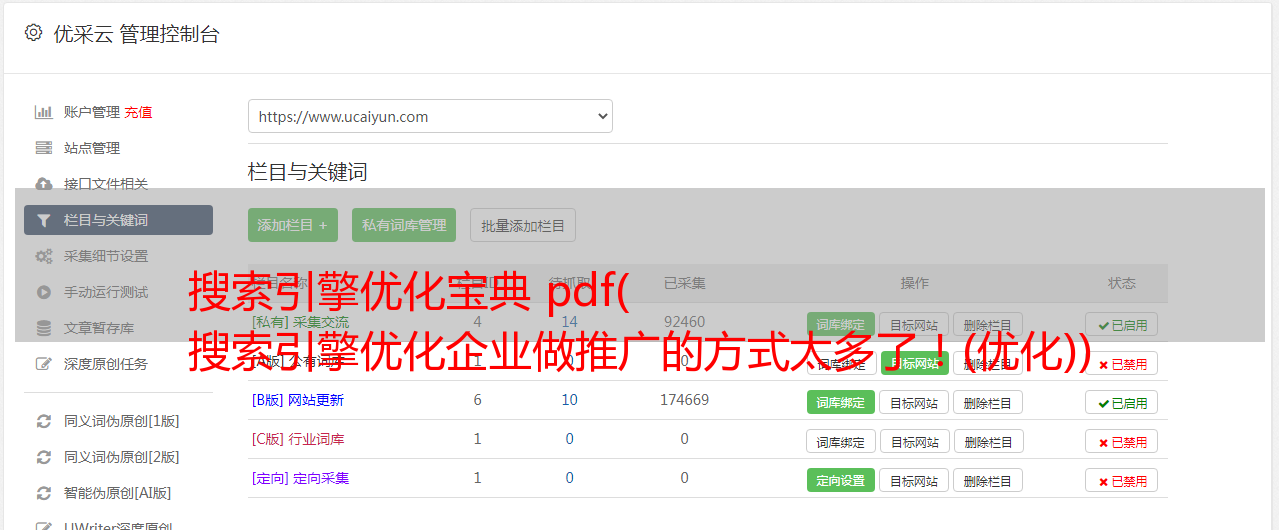Open the [私有] 采集交流 column link
1279x530 pixels.
(300, 322)
